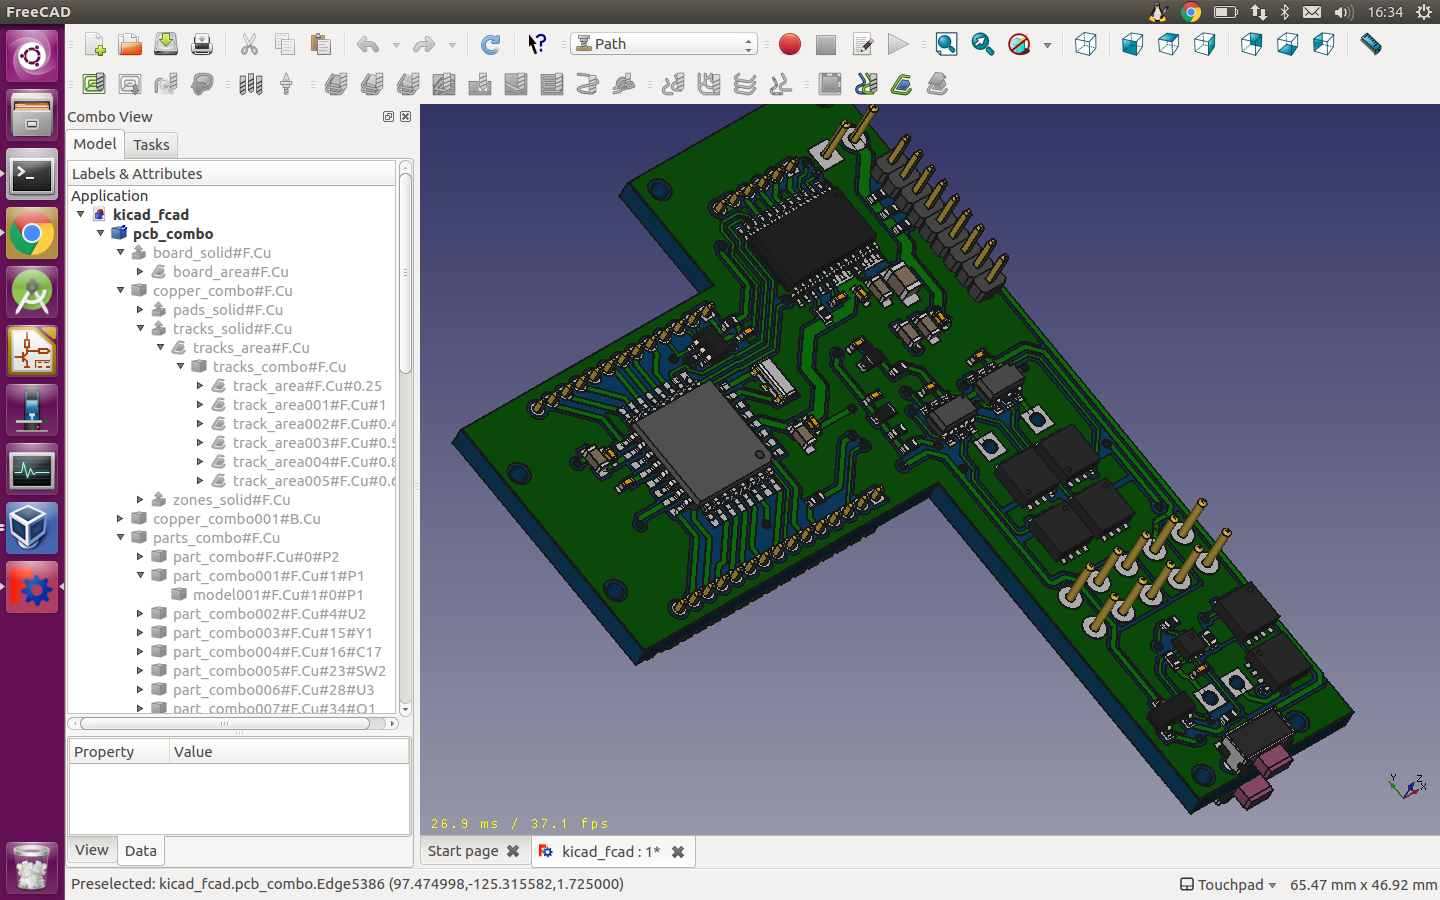Select the Measure distance ruler tool
The width and height of the screenshot is (1440, 900).
tap(1371, 44)
